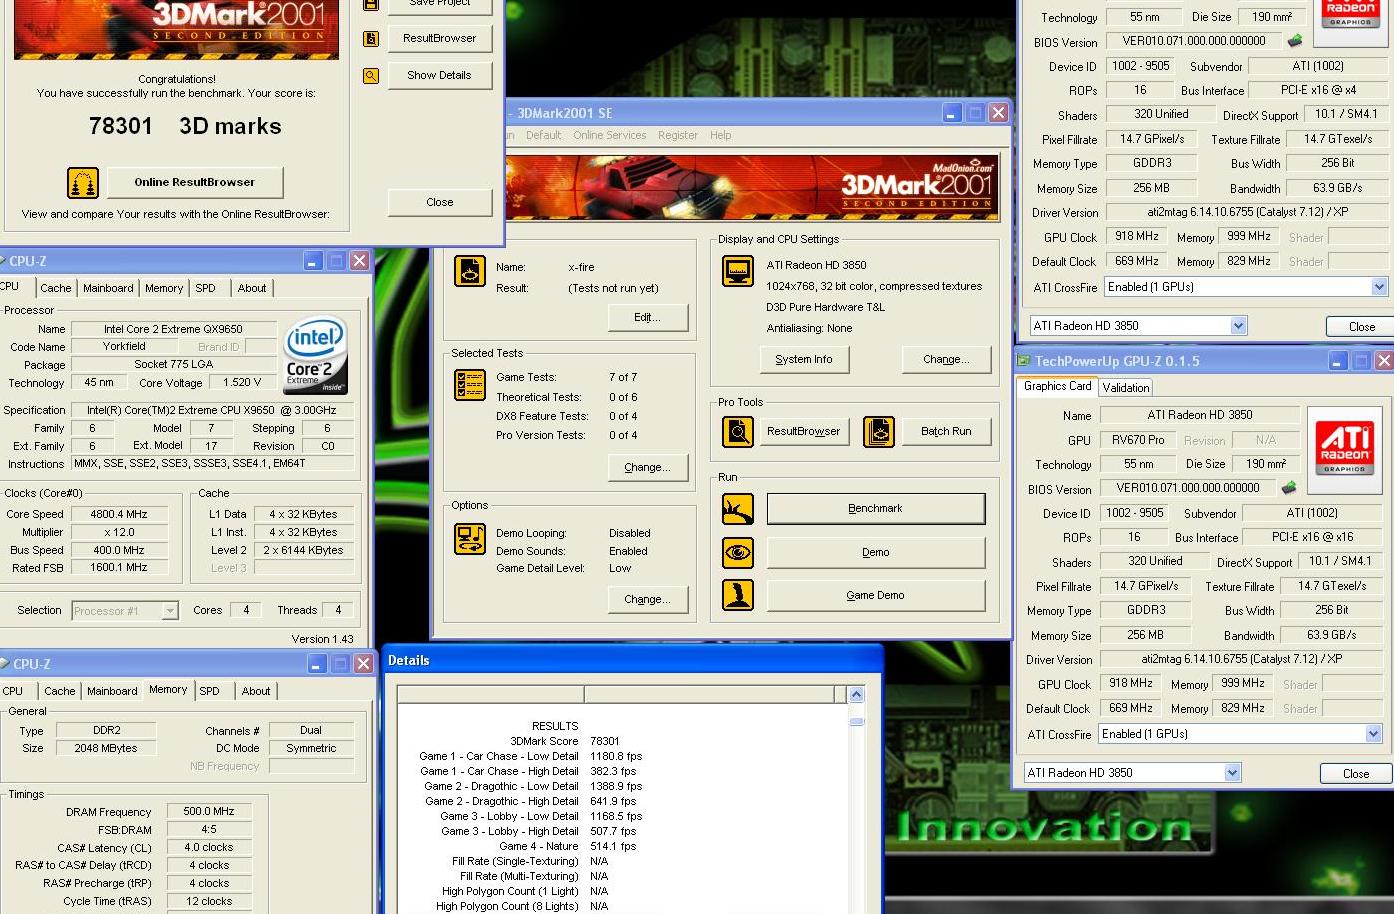This screenshot has height=914, width=1394.
Task: Click the Memory Size 256 MB field in lower GPU-Z
Action: pos(1146,635)
